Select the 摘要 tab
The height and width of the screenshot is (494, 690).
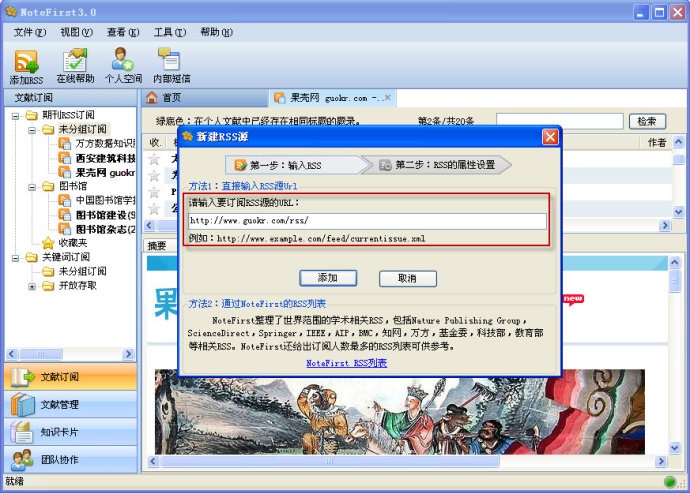157,245
